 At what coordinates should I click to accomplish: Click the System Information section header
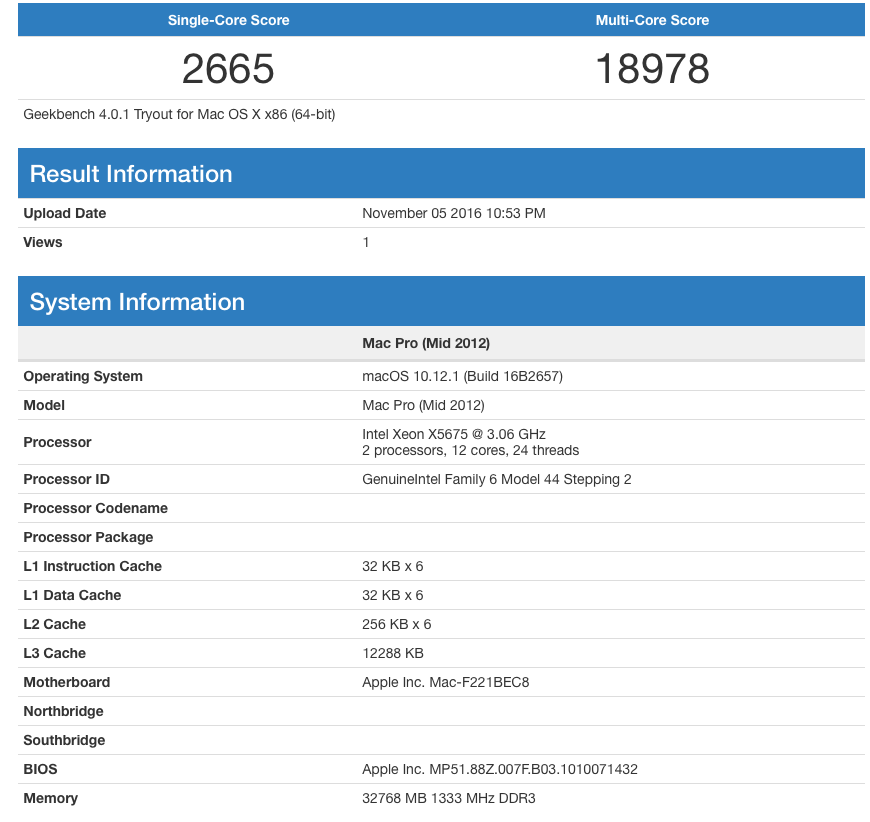point(441,301)
